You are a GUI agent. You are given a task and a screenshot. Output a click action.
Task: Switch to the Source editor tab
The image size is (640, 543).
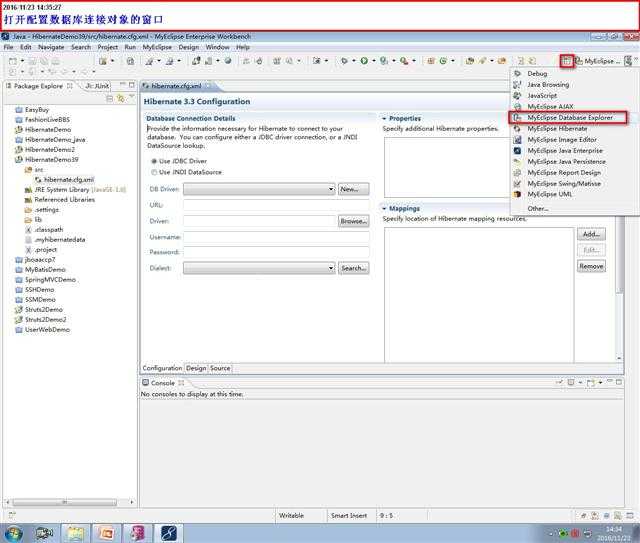tap(220, 368)
